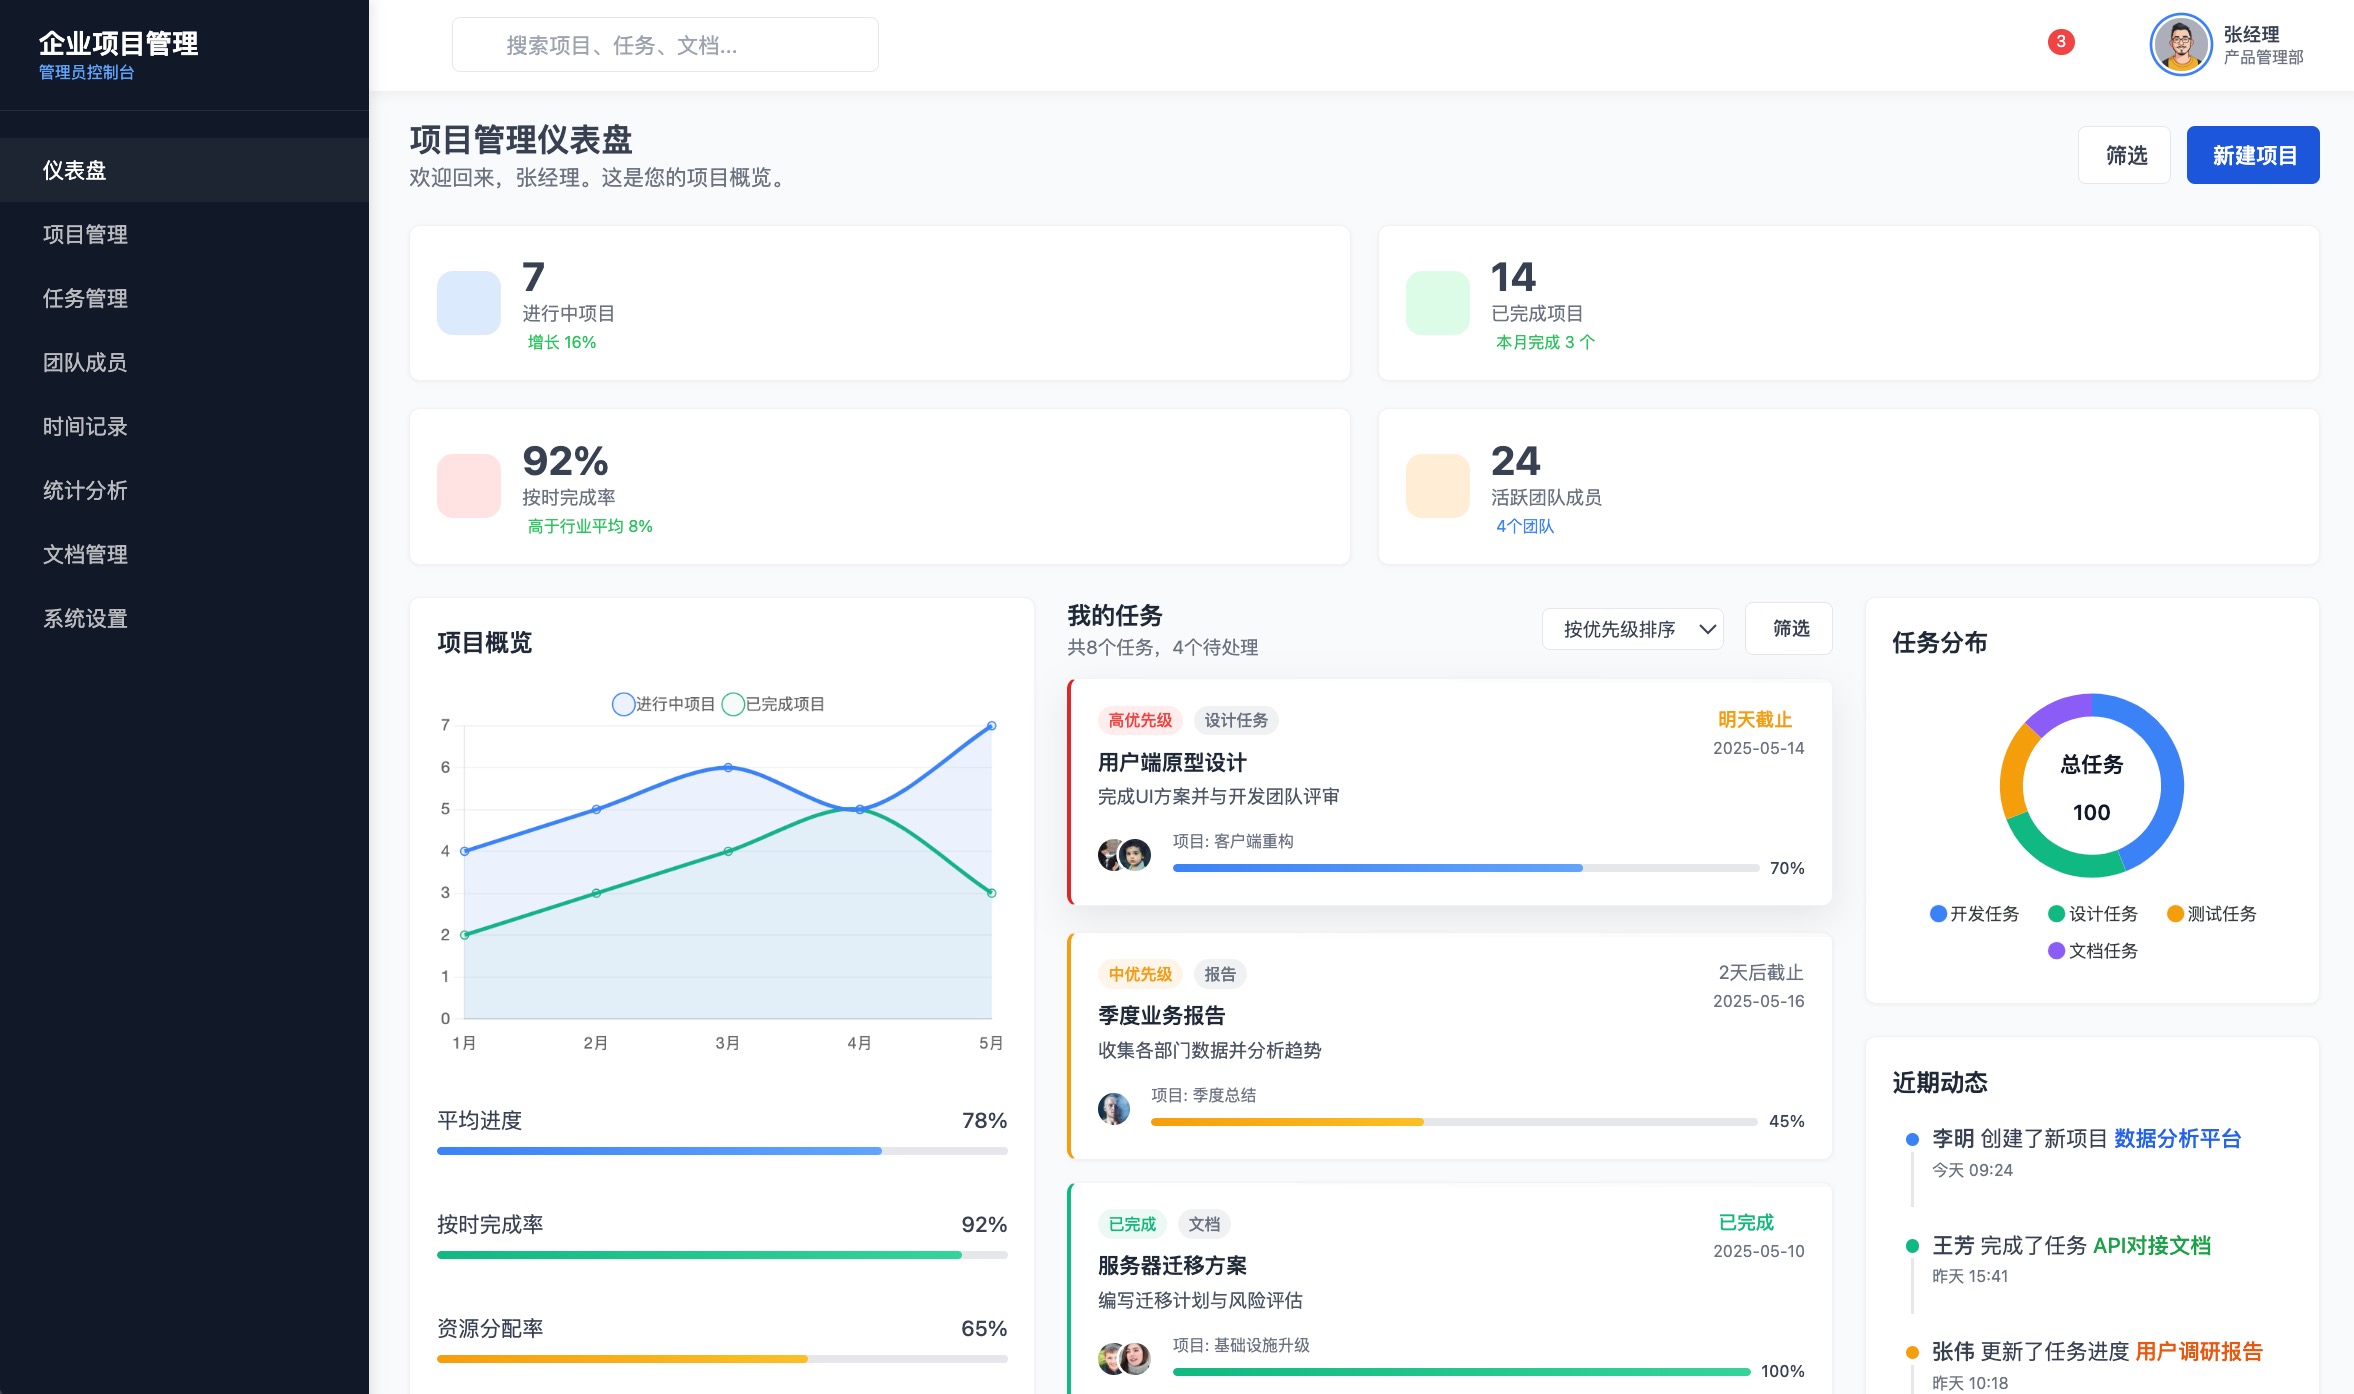Toggle 进行中项目 chart legend series
2354x1394 pixels.
663,704
